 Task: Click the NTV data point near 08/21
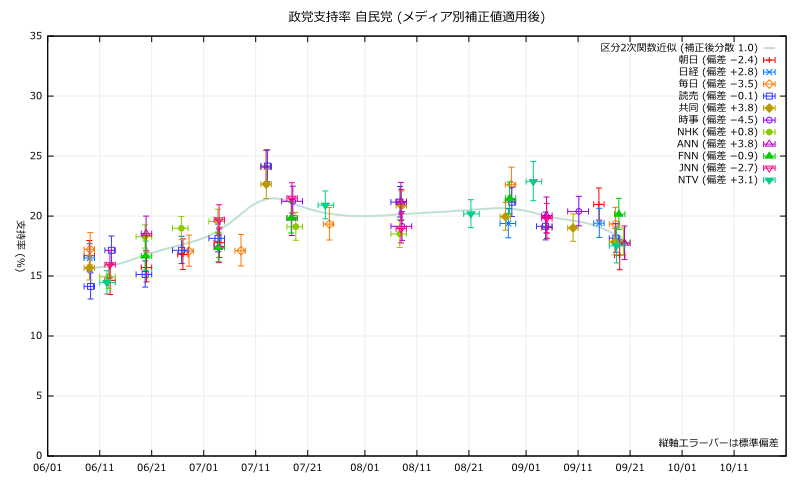(471, 213)
